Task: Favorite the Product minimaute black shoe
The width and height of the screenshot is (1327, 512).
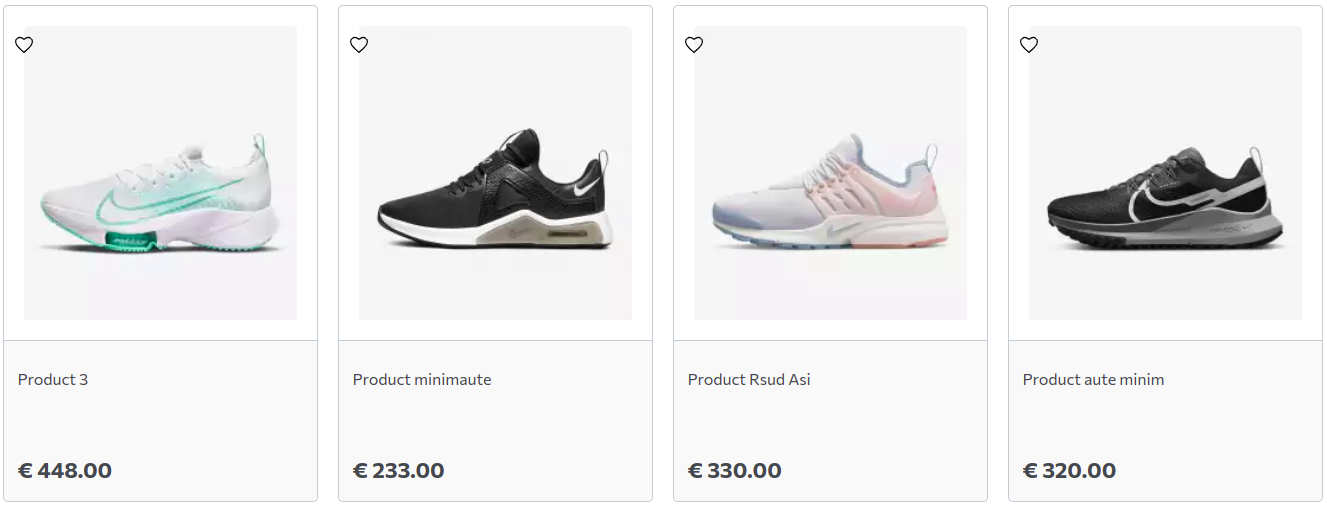Action: click(x=359, y=45)
